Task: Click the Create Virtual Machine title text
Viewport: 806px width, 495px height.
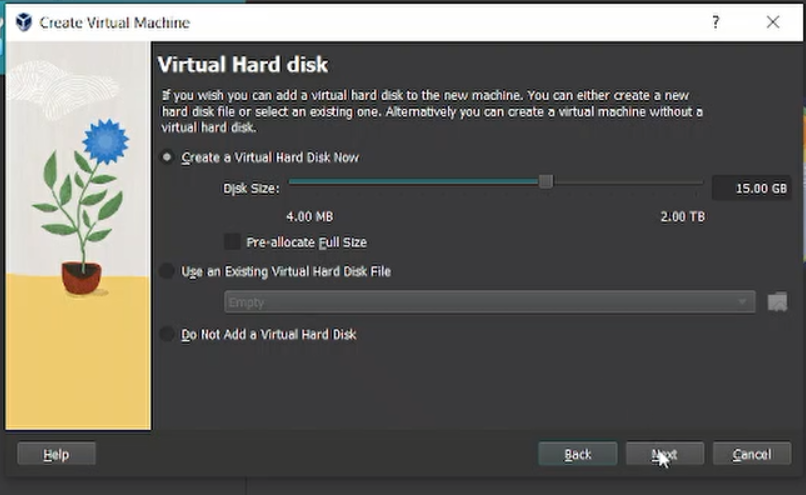Action: click(114, 22)
